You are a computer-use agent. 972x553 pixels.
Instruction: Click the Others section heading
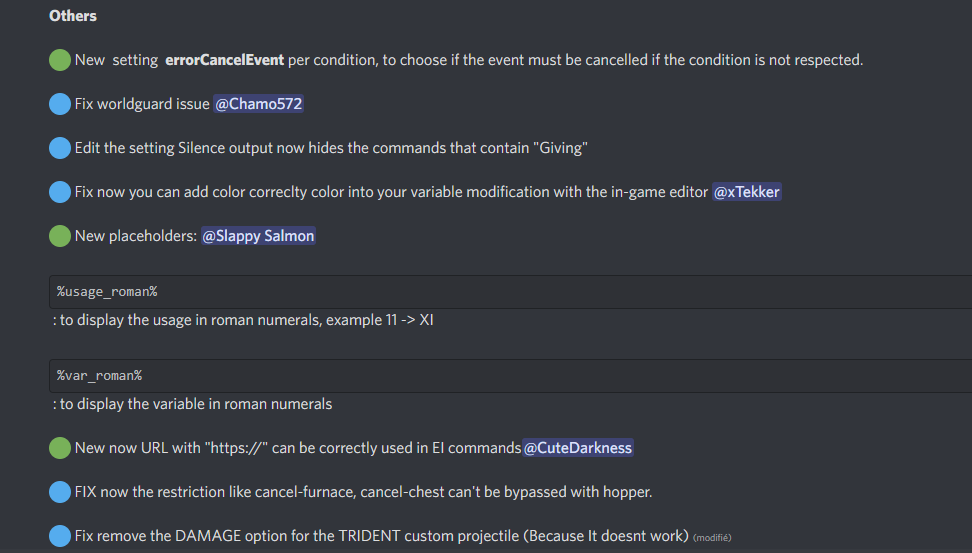point(73,16)
